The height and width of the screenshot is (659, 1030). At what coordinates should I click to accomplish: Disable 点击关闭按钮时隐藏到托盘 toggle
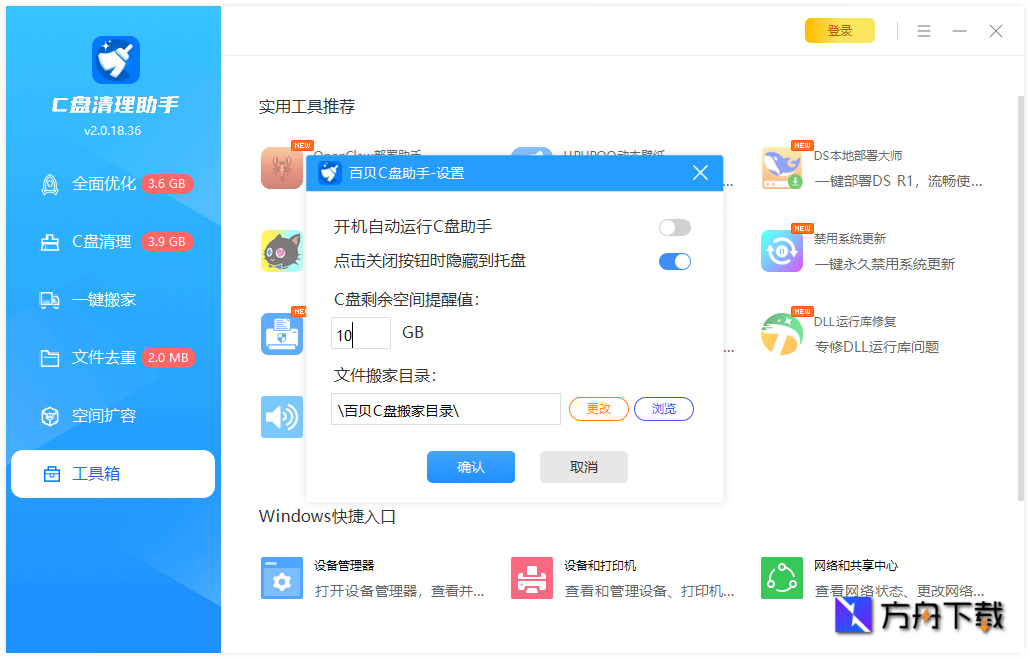coord(674,260)
